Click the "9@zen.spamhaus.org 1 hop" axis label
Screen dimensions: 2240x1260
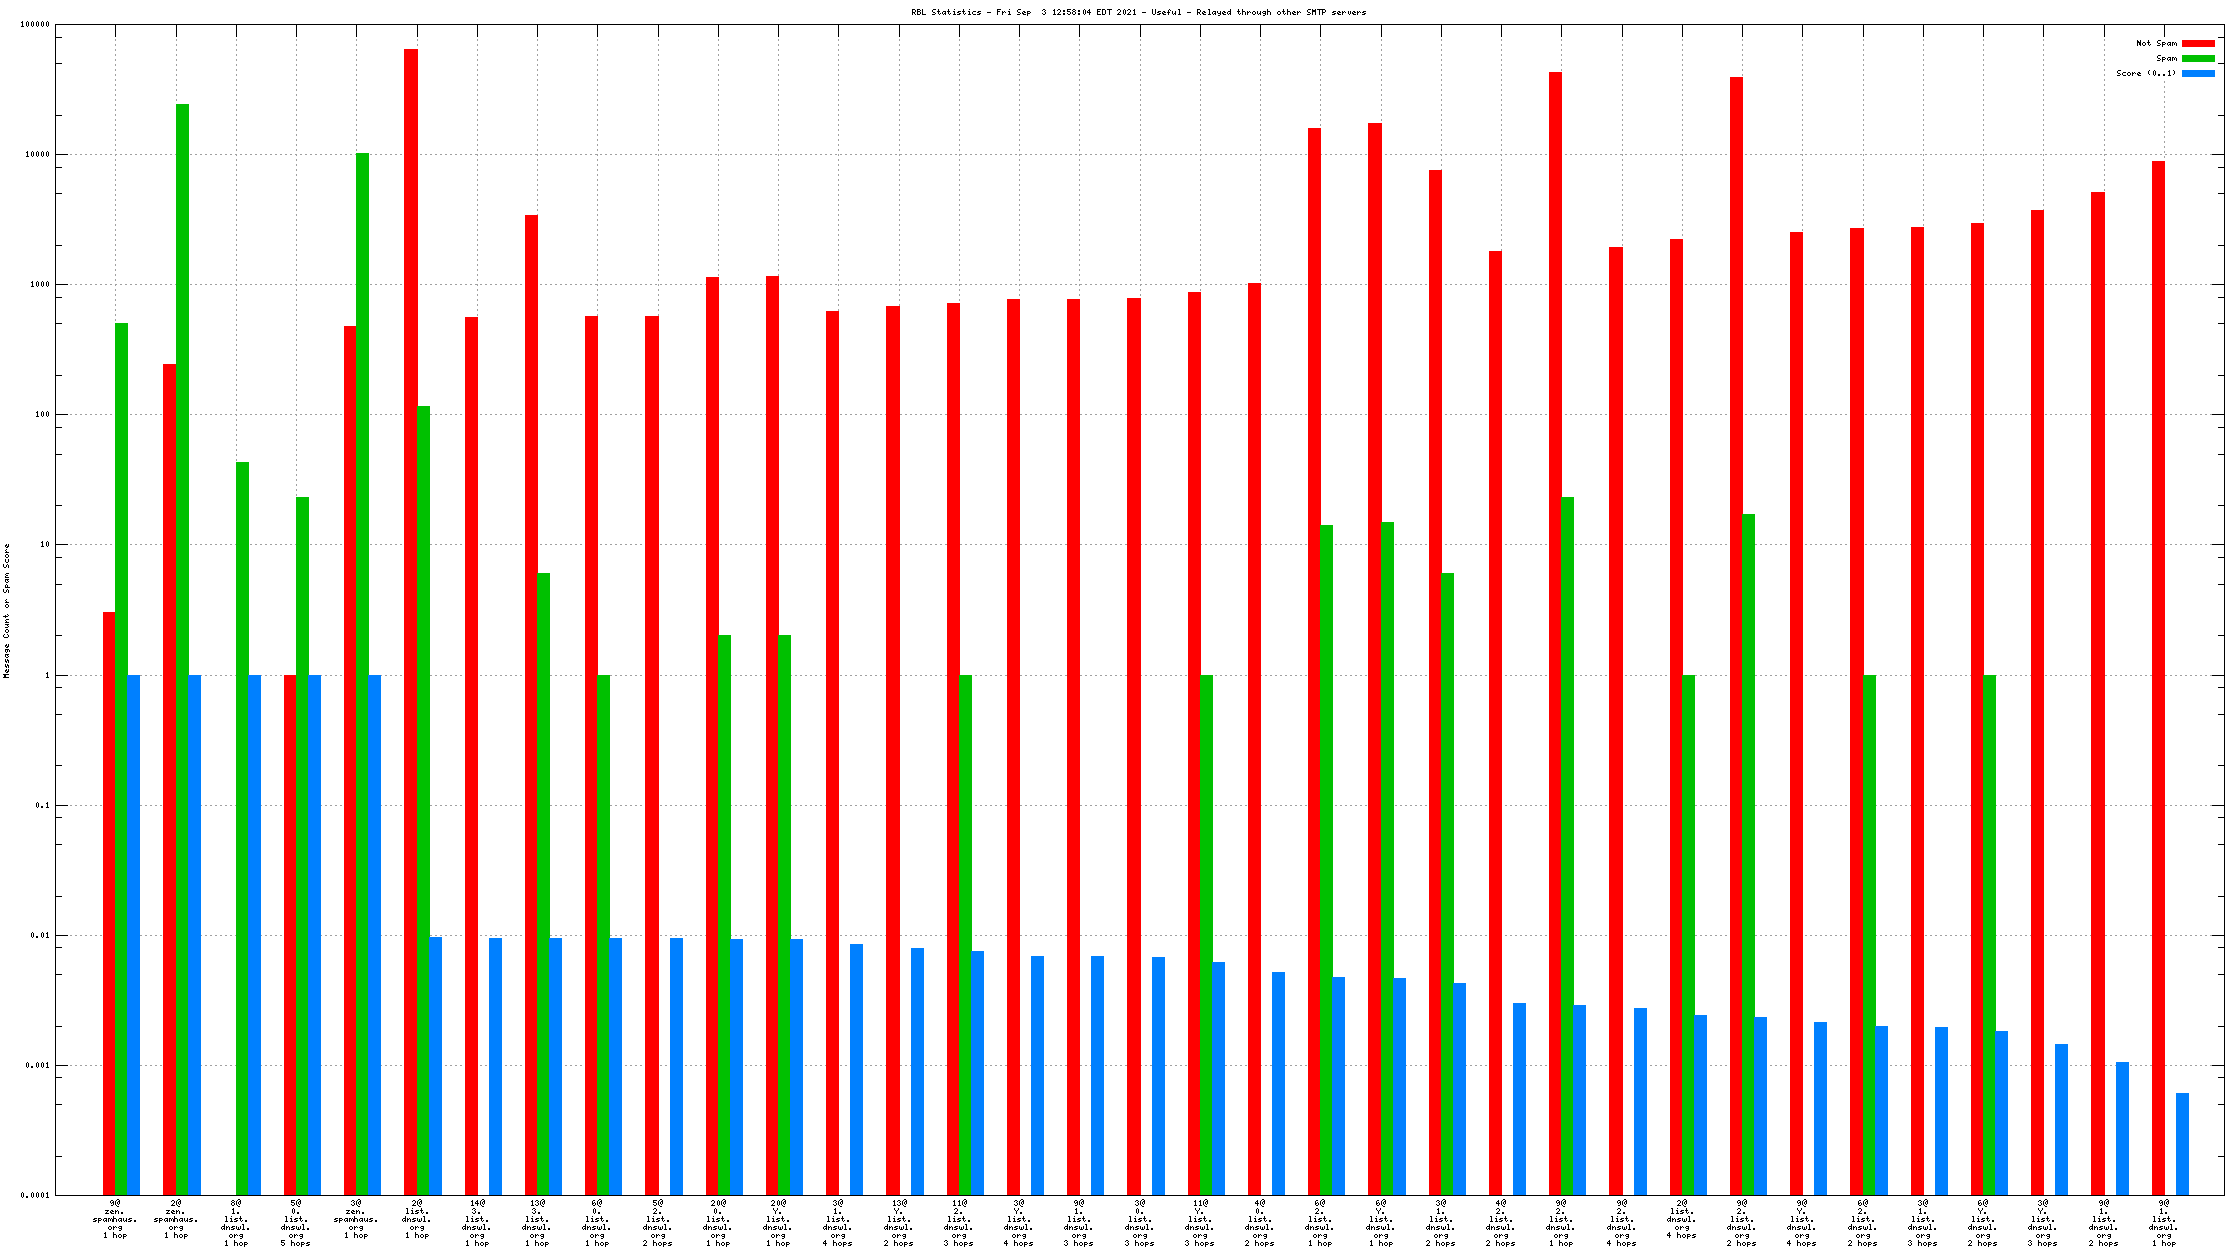click(x=115, y=1219)
